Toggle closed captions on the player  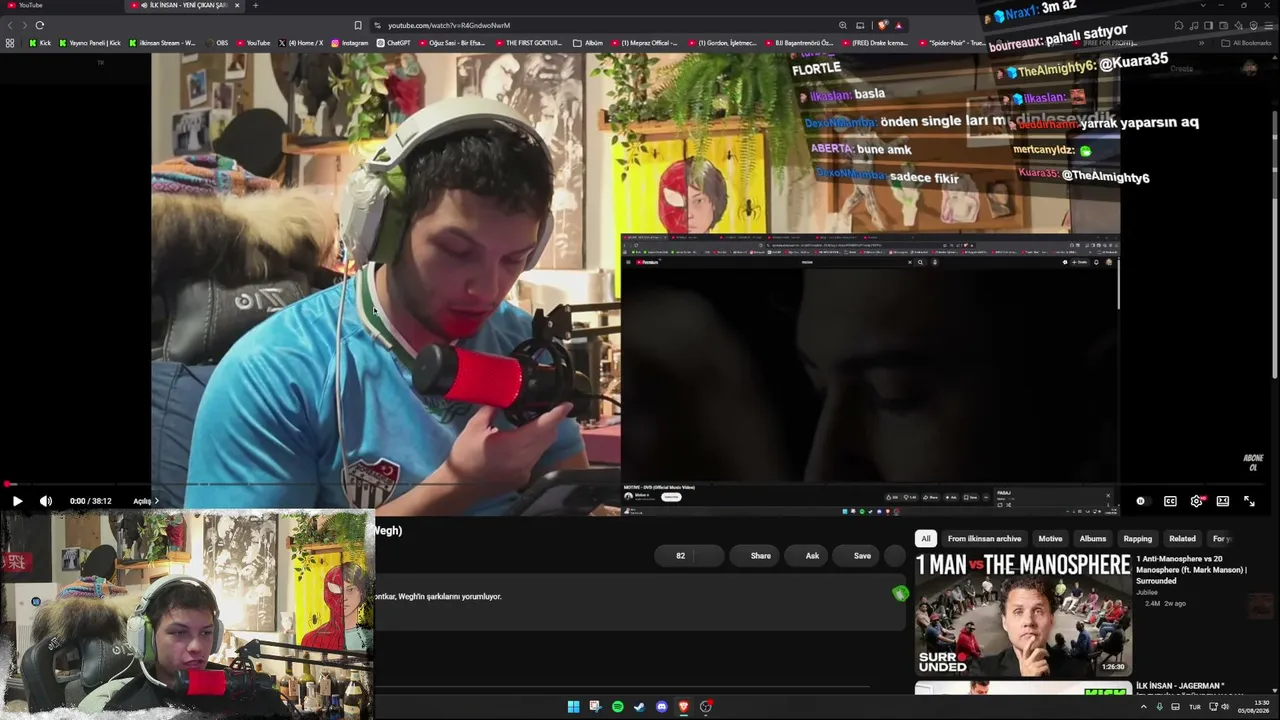pyautogui.click(x=1170, y=501)
